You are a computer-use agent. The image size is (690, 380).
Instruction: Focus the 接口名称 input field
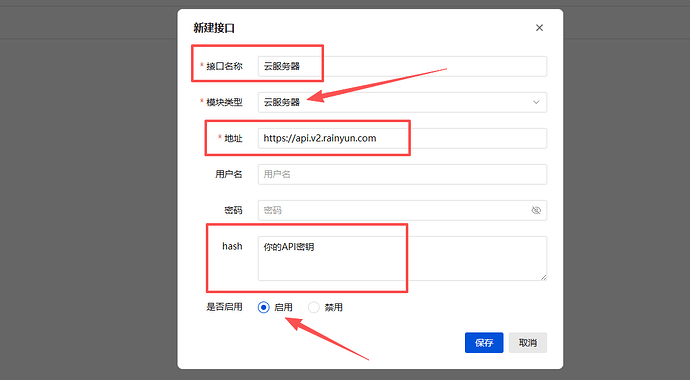click(x=402, y=66)
